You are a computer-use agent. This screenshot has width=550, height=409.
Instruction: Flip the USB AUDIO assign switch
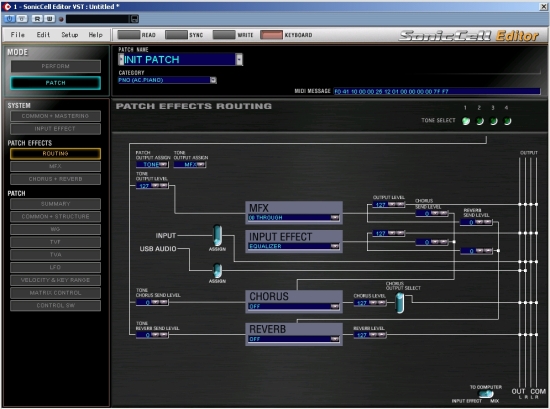pyautogui.click(x=217, y=270)
